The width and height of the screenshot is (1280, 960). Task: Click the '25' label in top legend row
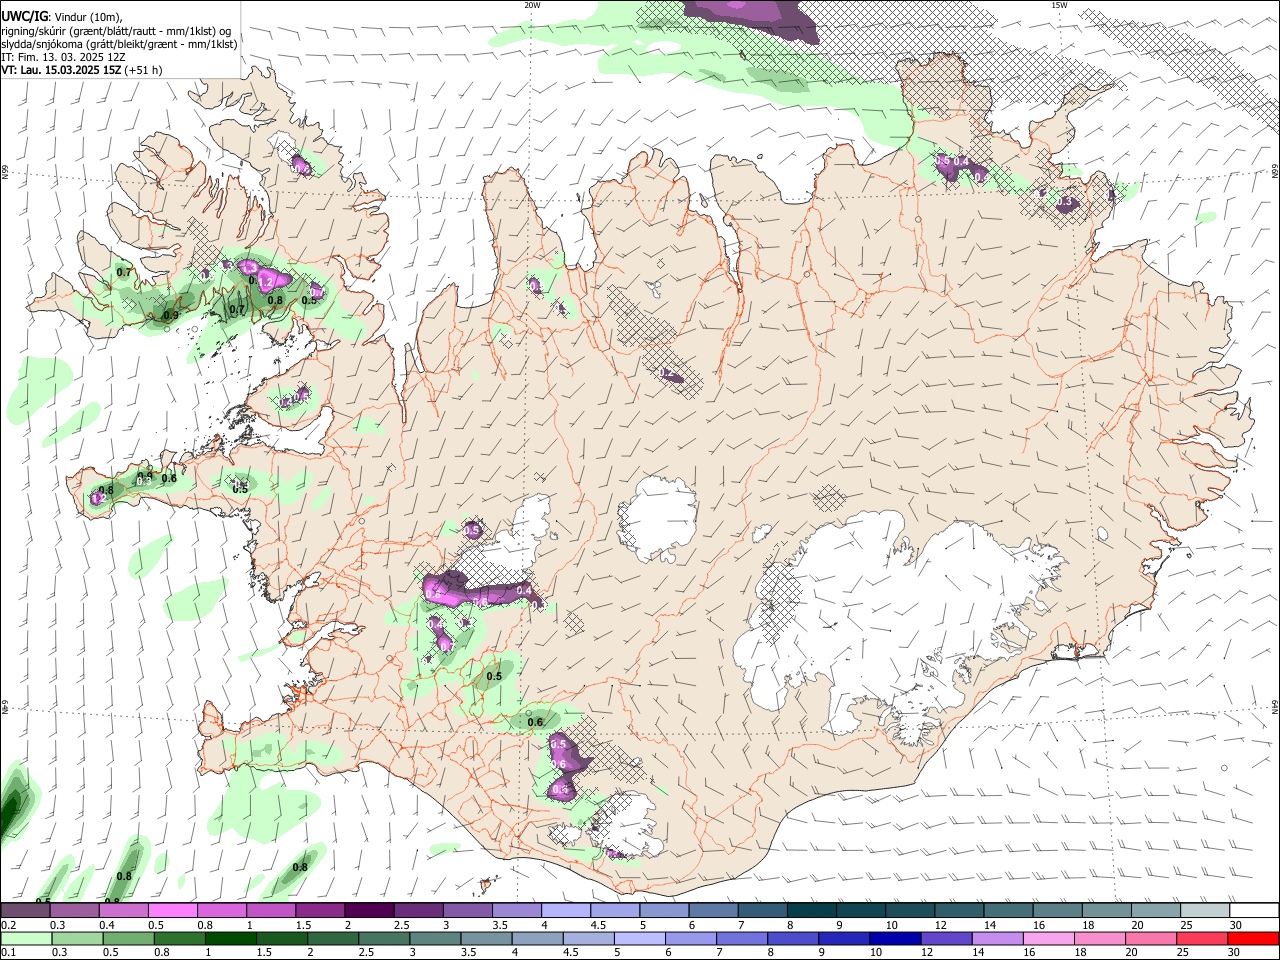tap(1187, 925)
